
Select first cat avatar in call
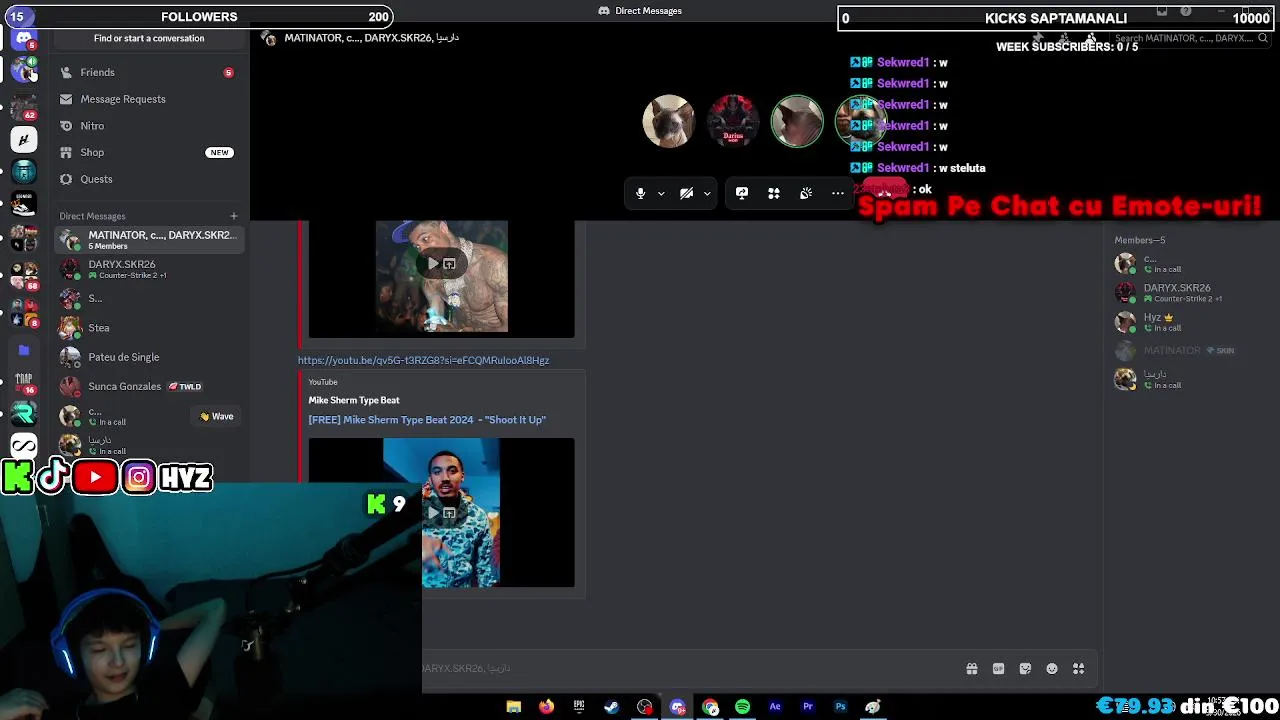point(668,121)
